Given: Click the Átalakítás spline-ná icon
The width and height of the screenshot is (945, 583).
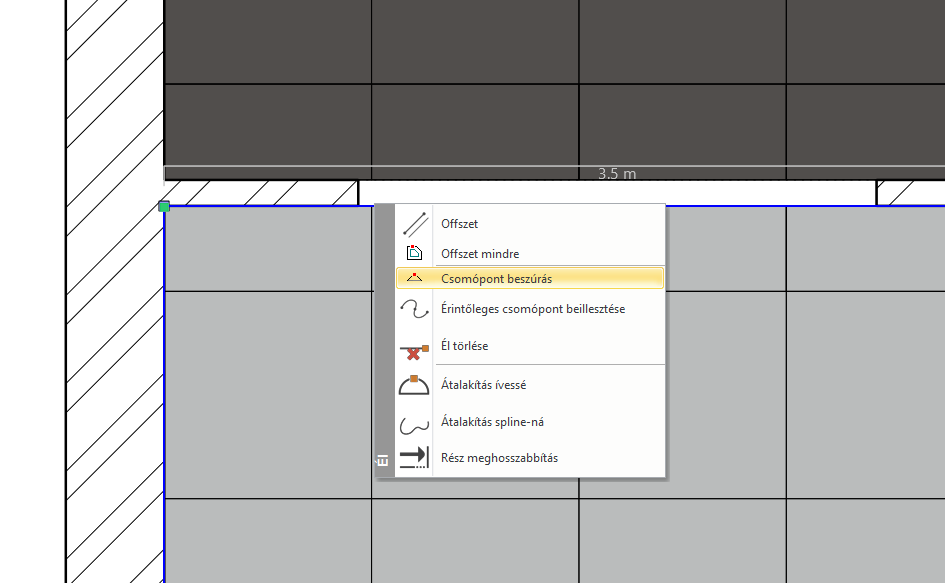Looking at the screenshot, I should pyautogui.click(x=414, y=424).
